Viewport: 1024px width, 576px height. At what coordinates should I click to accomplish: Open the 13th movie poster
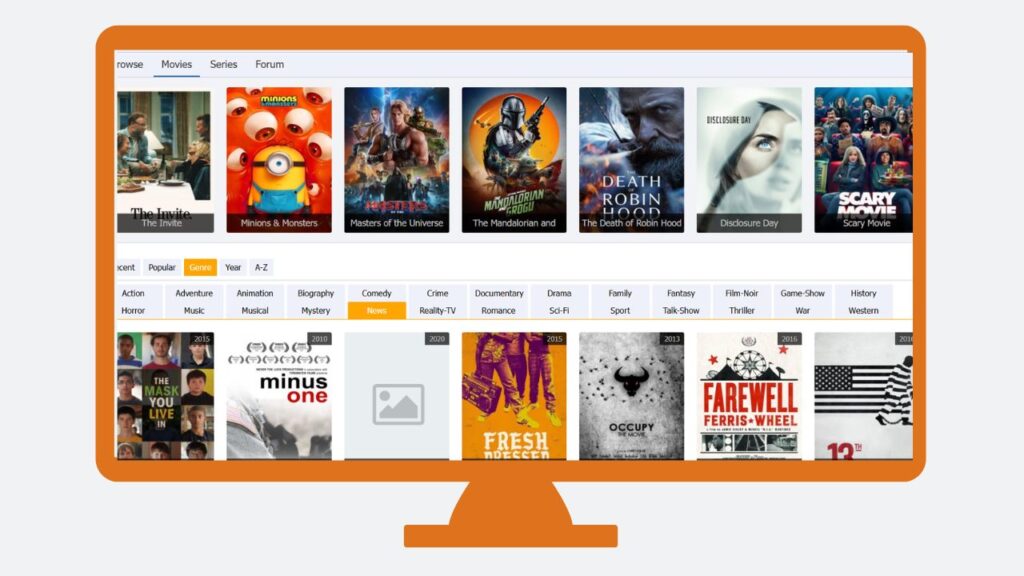(x=863, y=396)
